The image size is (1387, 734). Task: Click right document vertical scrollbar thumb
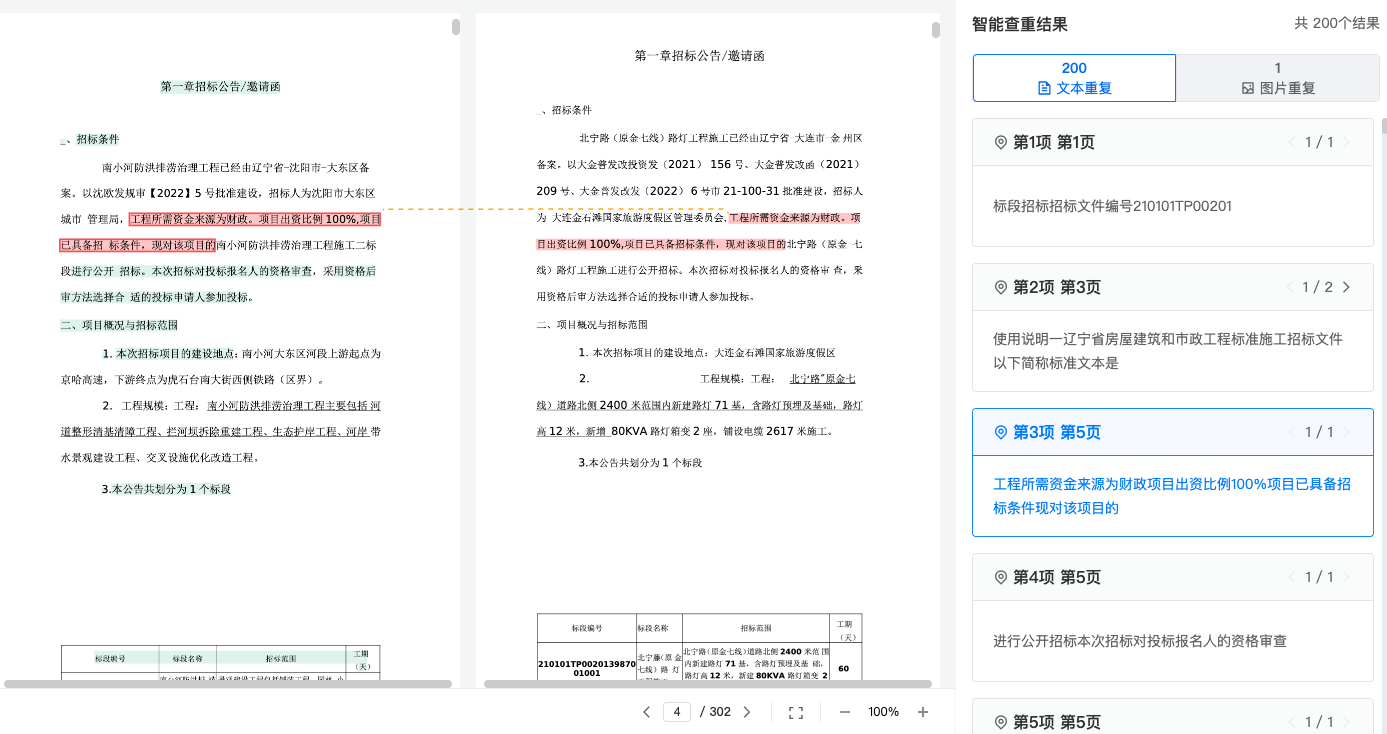936,30
